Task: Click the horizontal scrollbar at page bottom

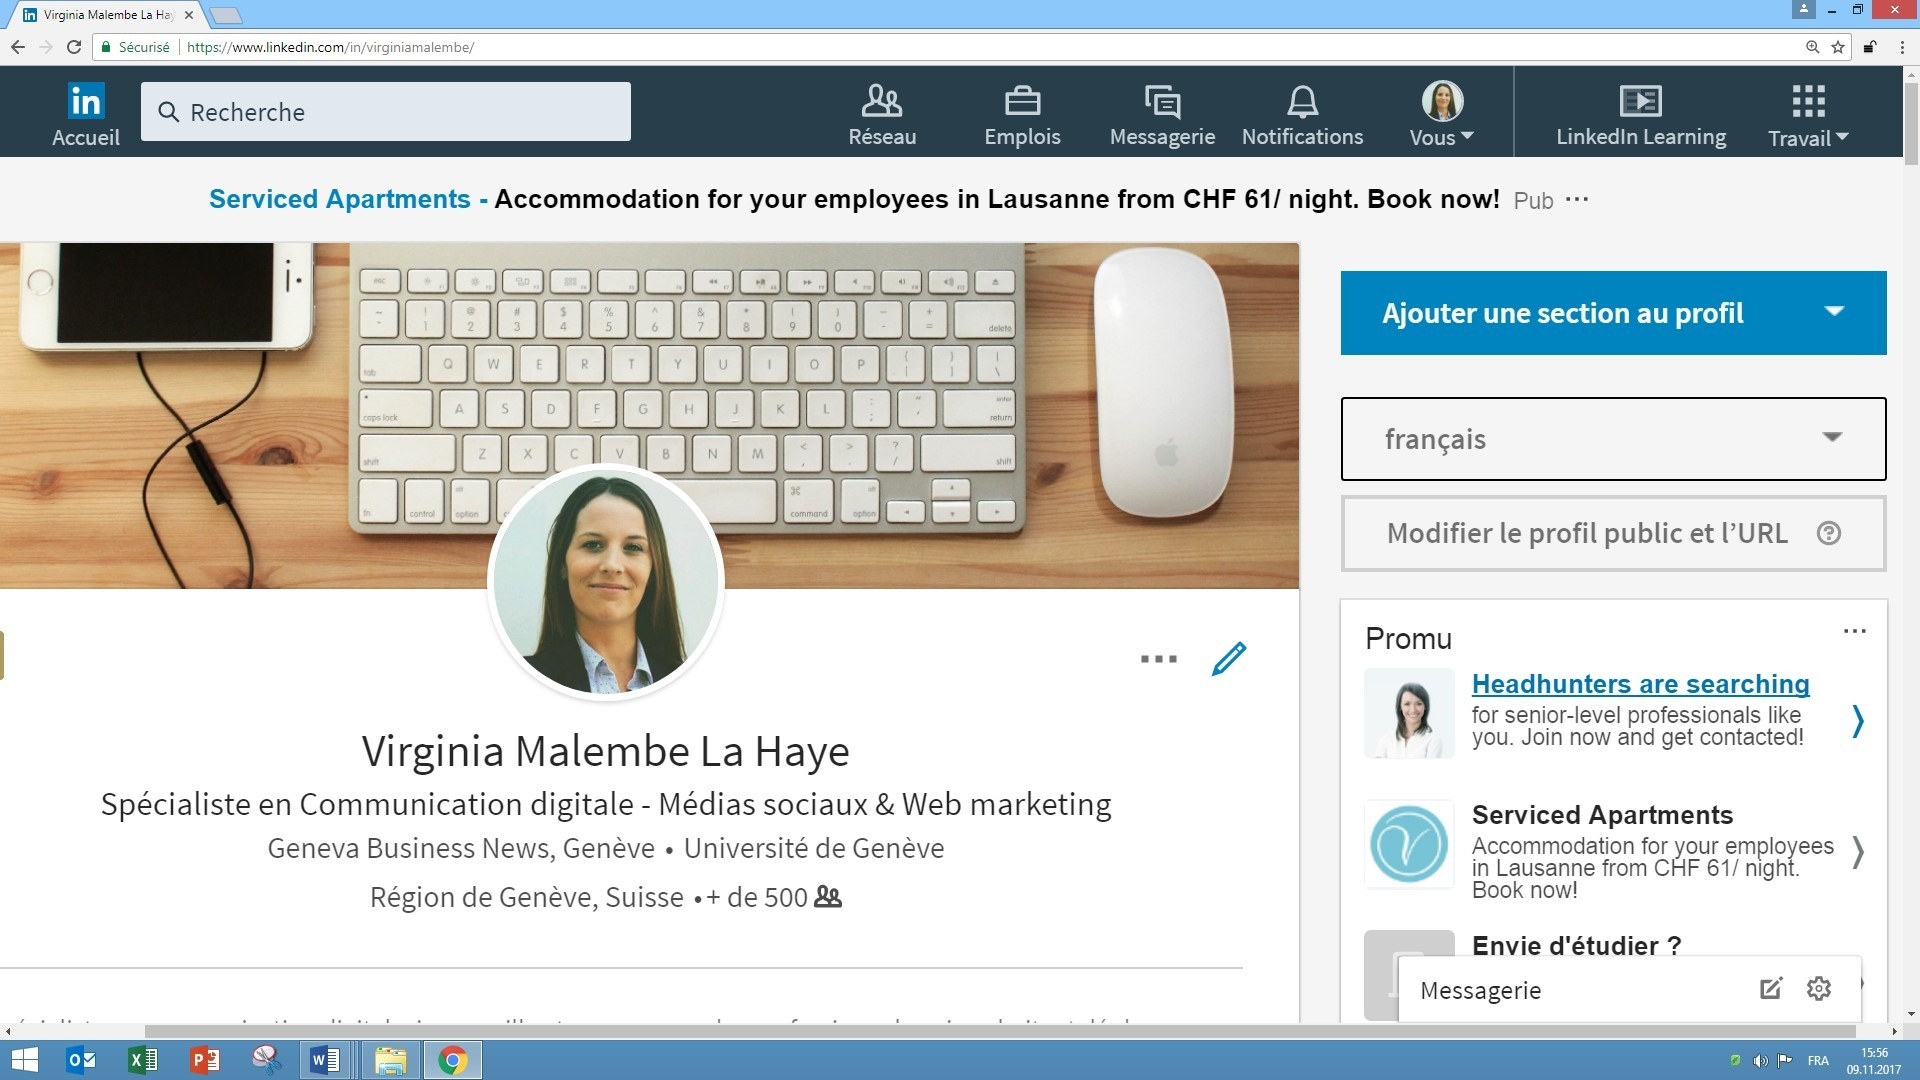Action: point(1000,1031)
